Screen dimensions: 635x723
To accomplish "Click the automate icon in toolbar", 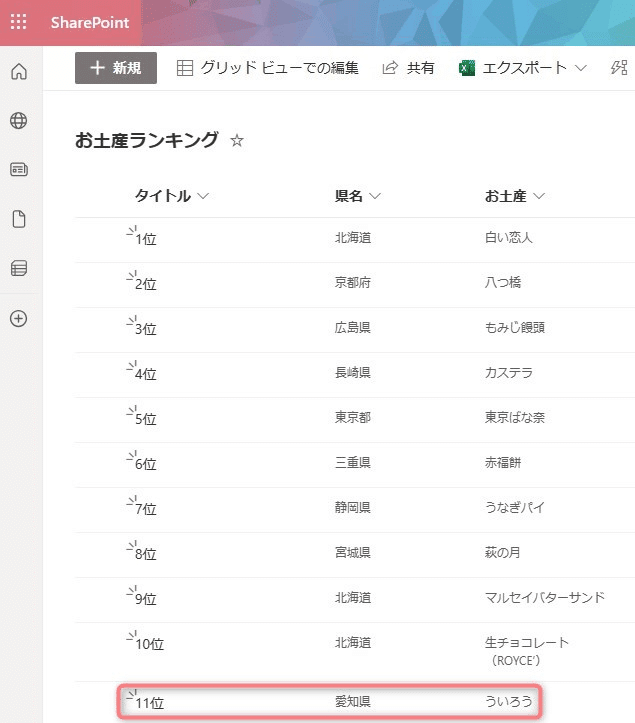I will click(x=619, y=68).
